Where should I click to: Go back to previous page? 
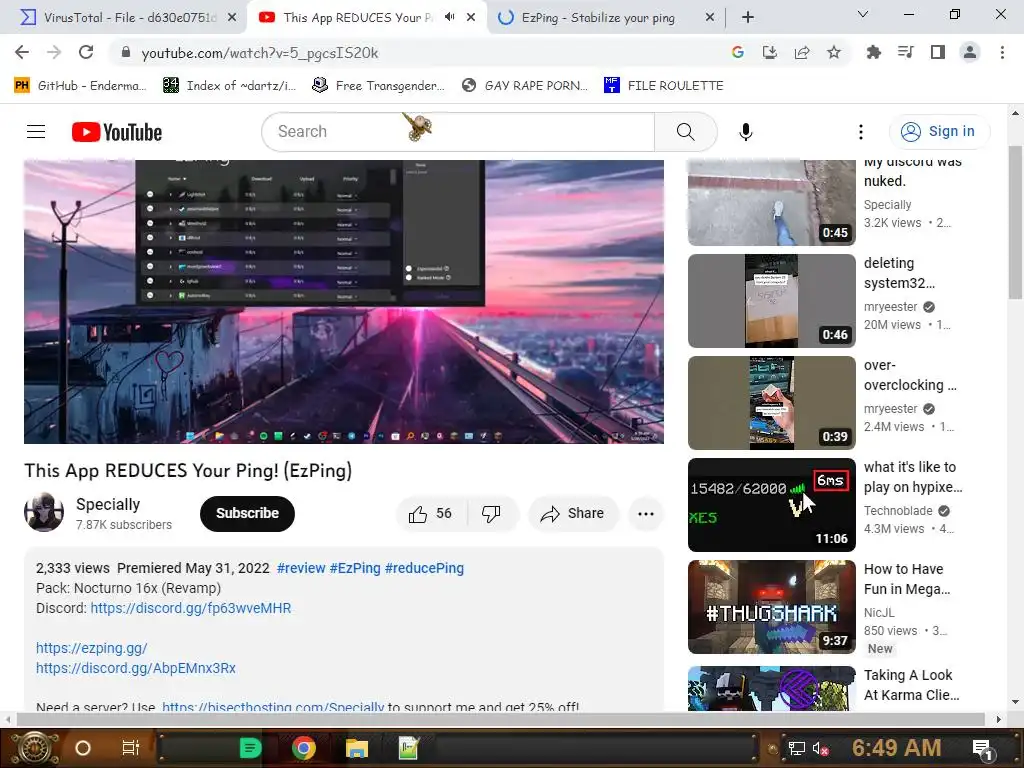click(x=22, y=52)
